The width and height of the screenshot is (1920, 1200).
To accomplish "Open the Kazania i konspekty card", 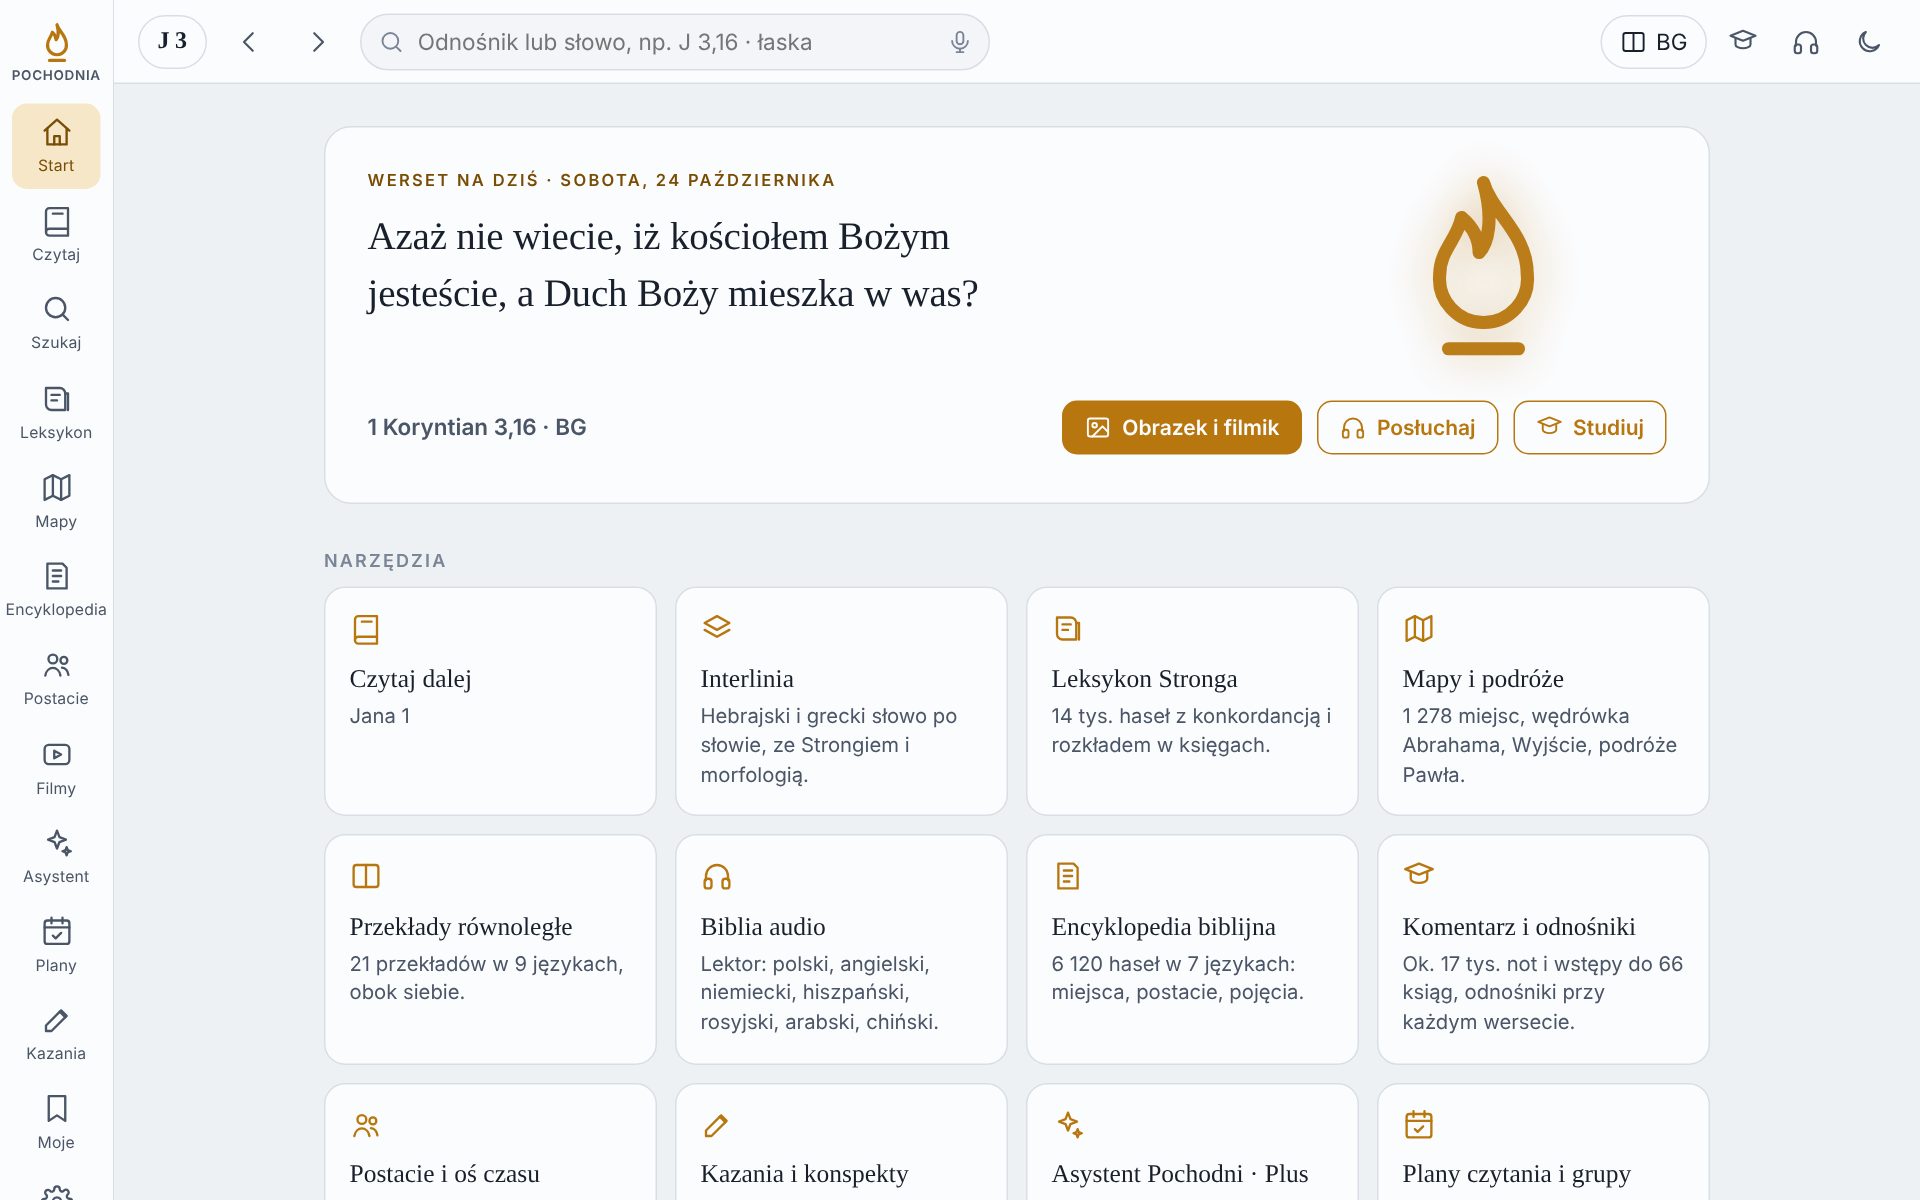I will tap(841, 1142).
